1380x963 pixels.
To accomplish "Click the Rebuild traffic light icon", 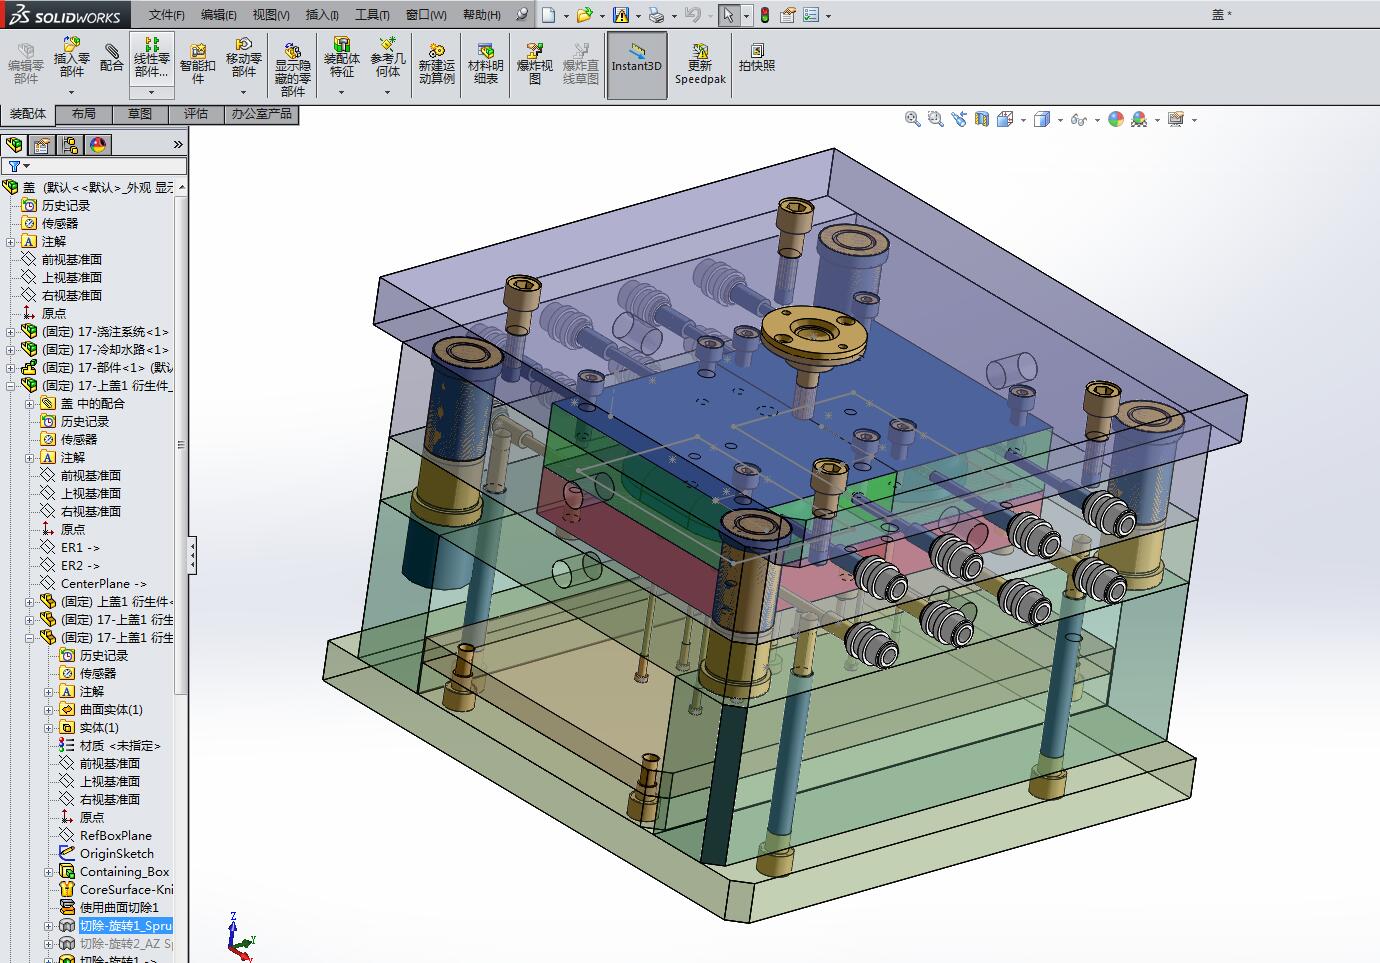I will [765, 15].
